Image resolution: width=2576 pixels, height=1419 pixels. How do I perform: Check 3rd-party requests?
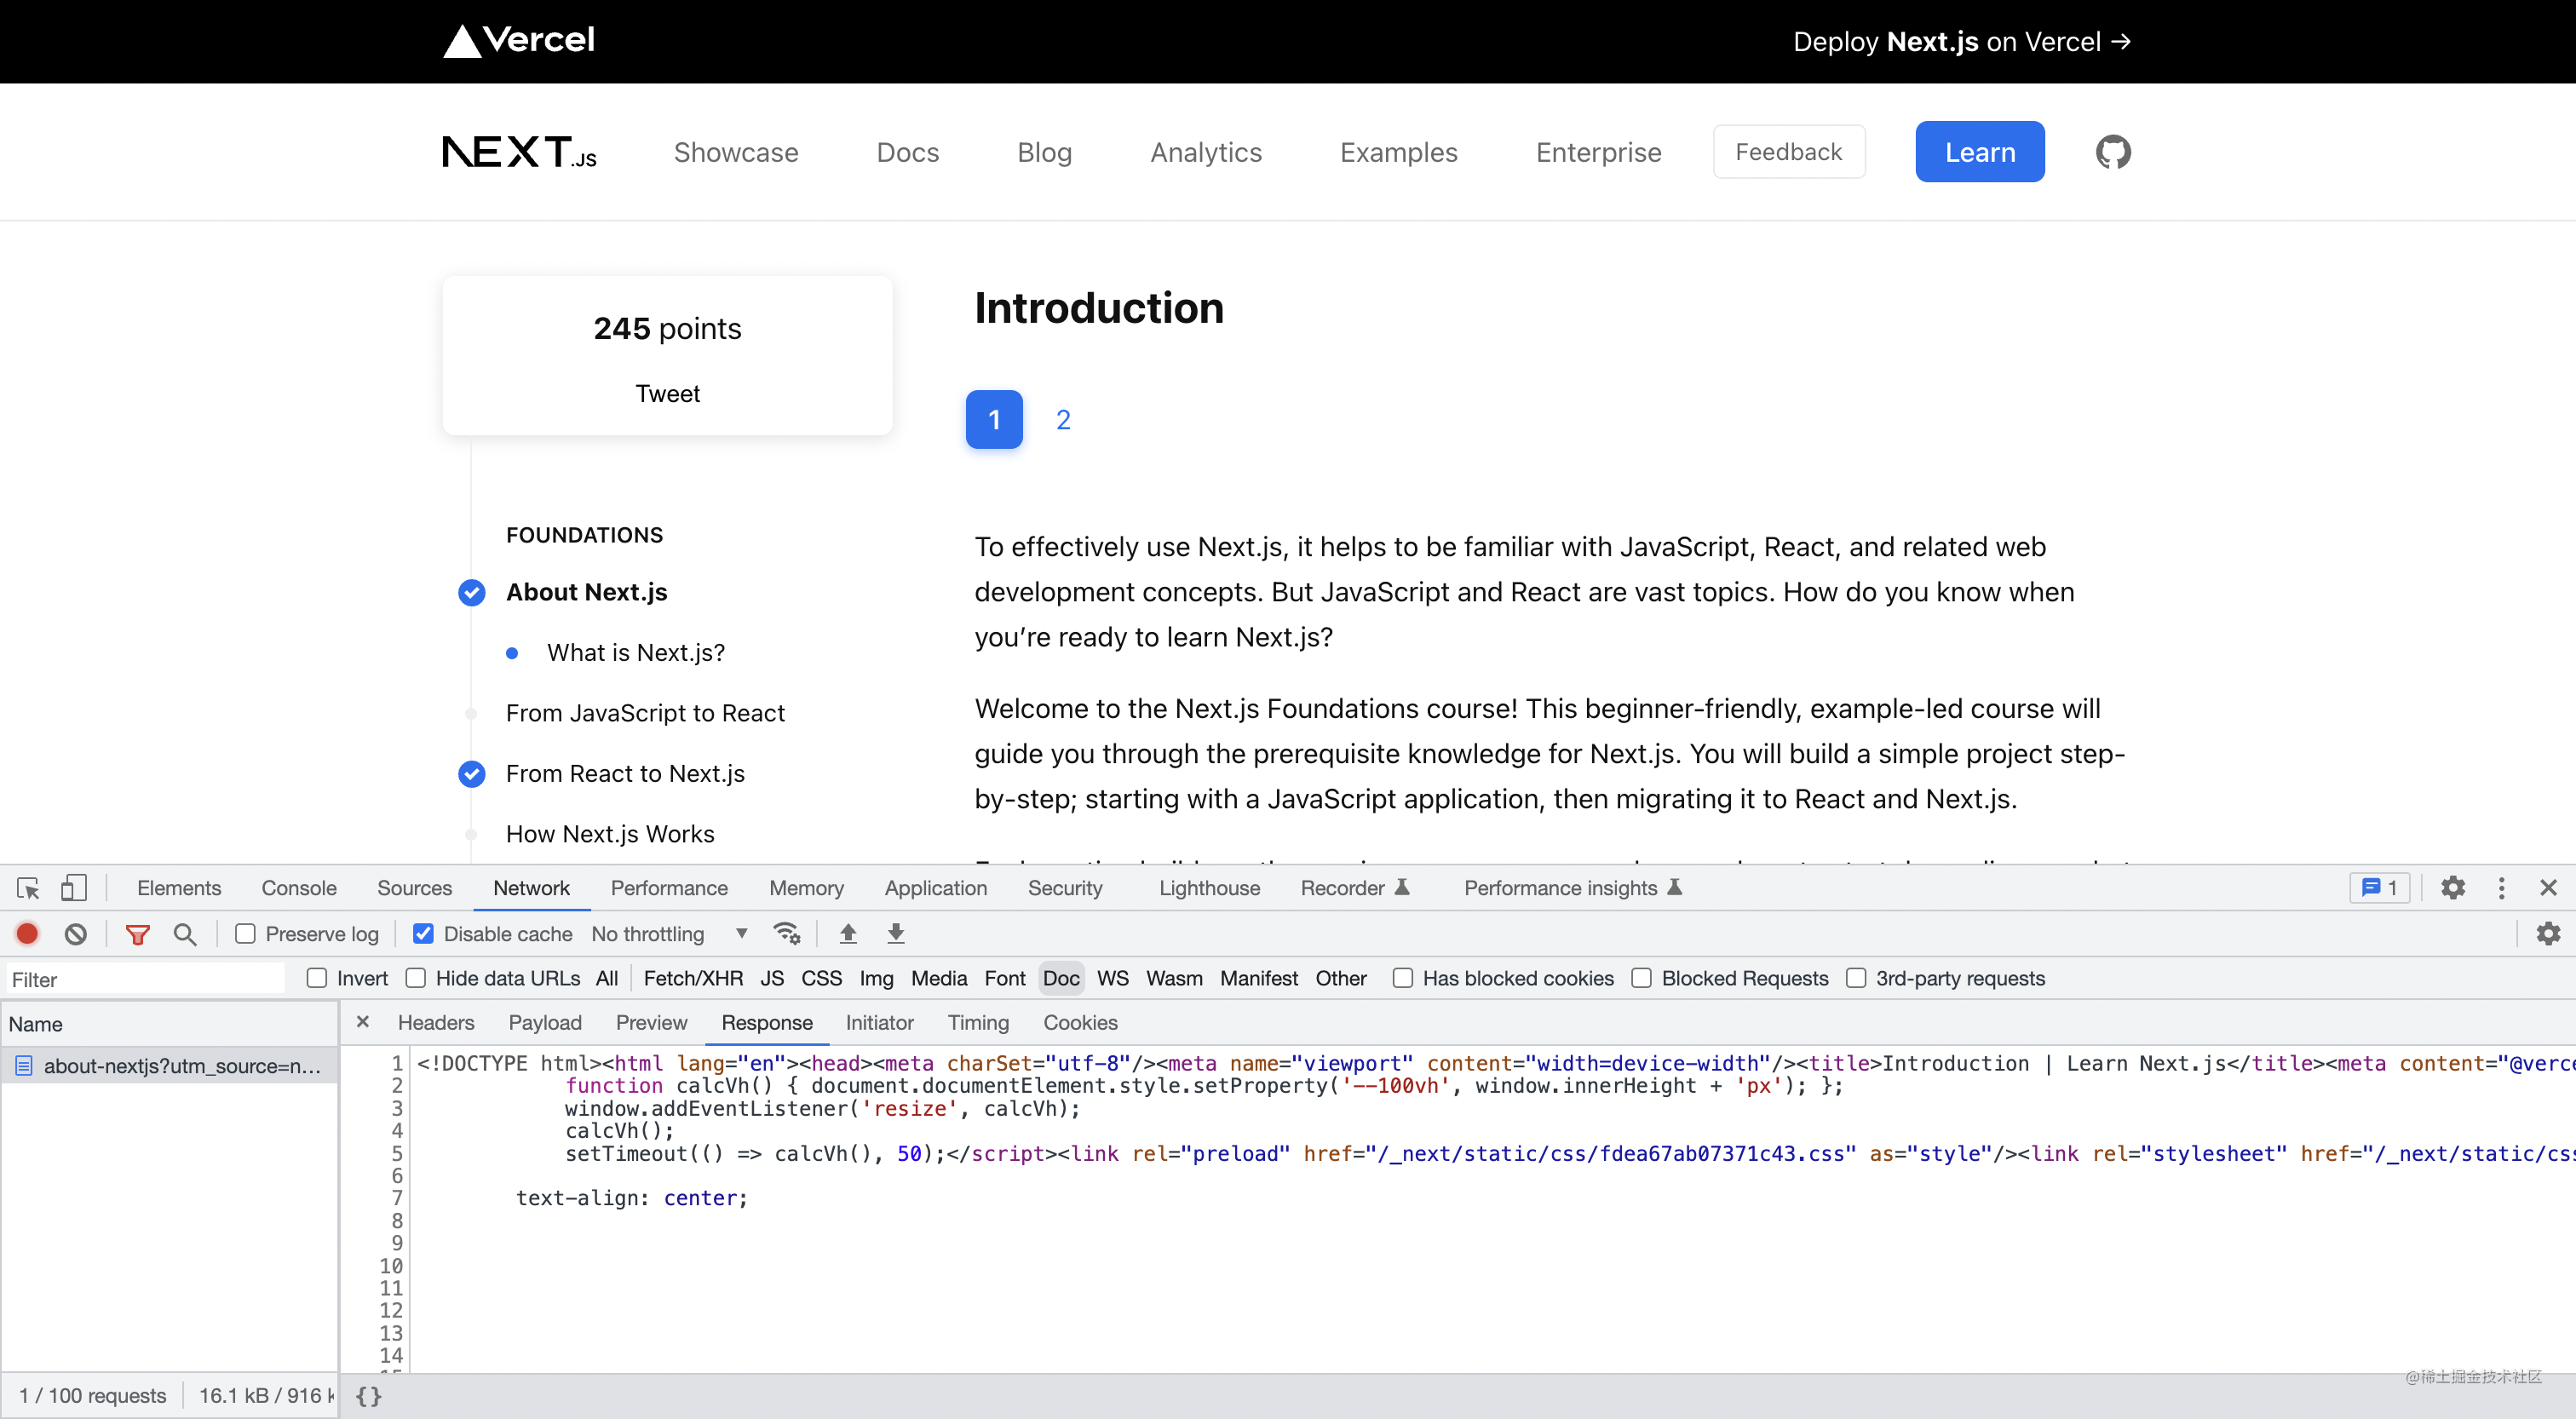[1856, 978]
